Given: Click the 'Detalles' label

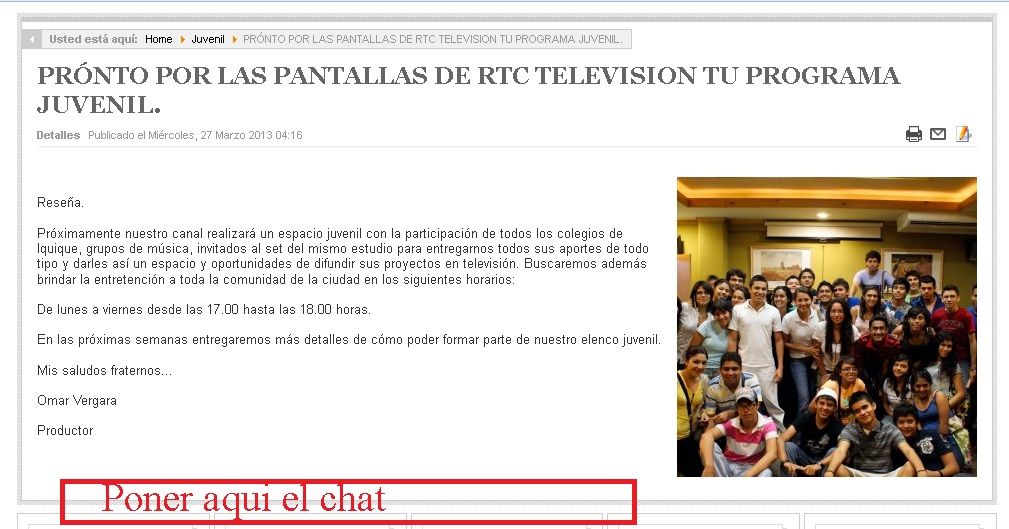Looking at the screenshot, I should 58,135.
